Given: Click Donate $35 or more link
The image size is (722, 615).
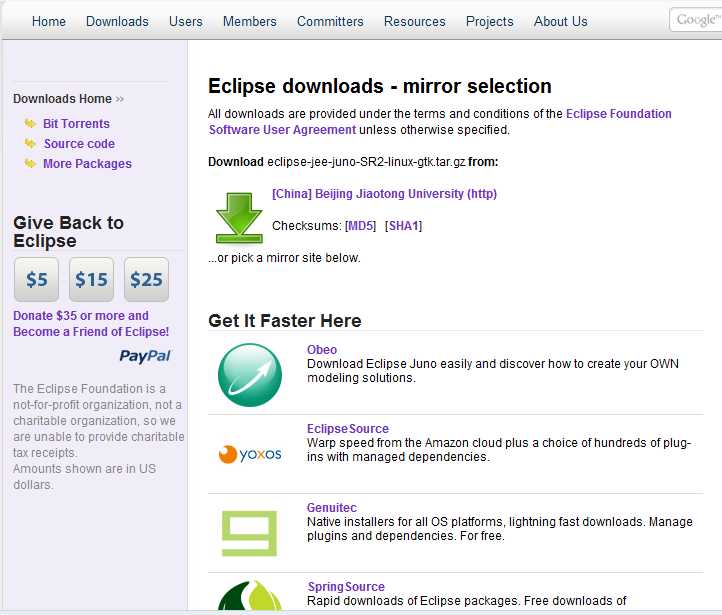Looking at the screenshot, I should coord(91,324).
